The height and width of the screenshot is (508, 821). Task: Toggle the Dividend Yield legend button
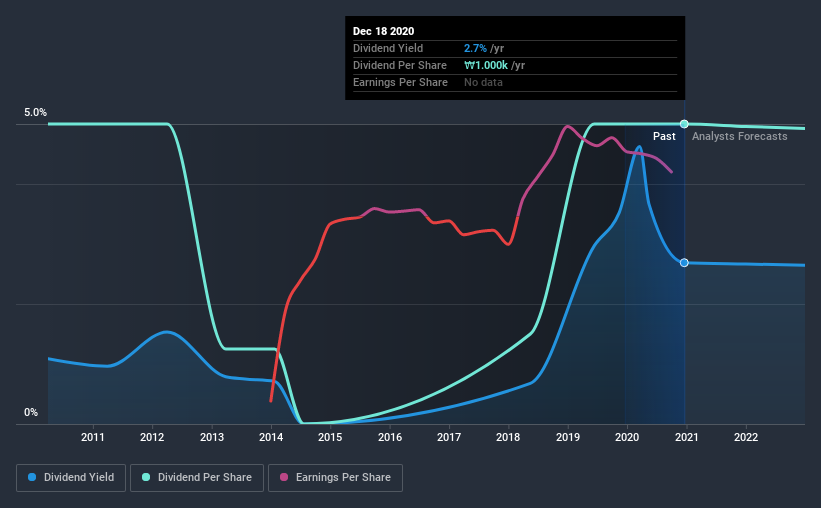pyautogui.click(x=71, y=478)
